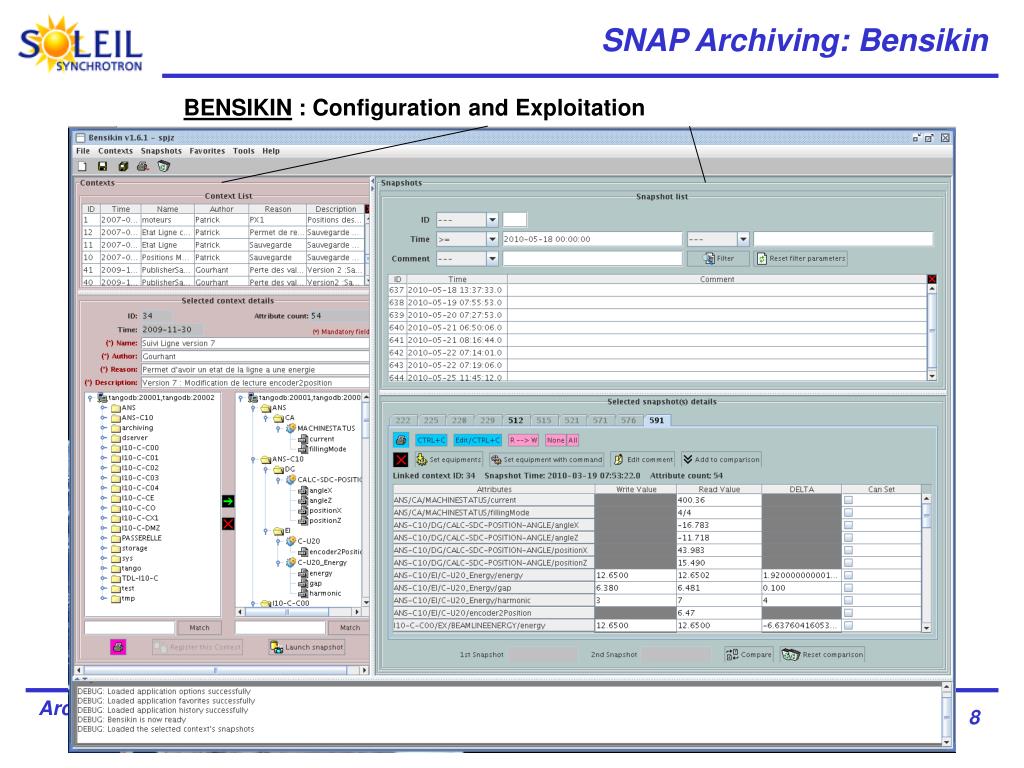Click Set equipment with command button
This screenshot has width=1024, height=768.
coord(546,460)
